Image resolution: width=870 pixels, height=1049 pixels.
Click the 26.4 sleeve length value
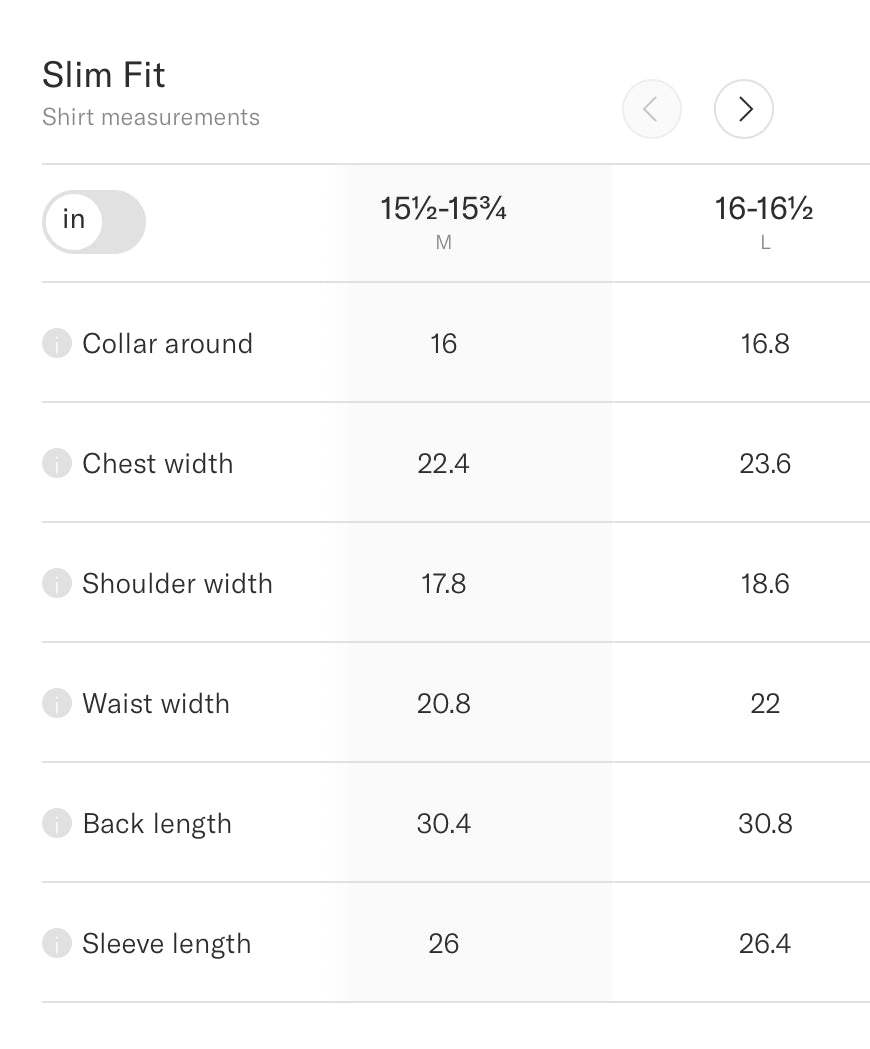click(x=765, y=944)
